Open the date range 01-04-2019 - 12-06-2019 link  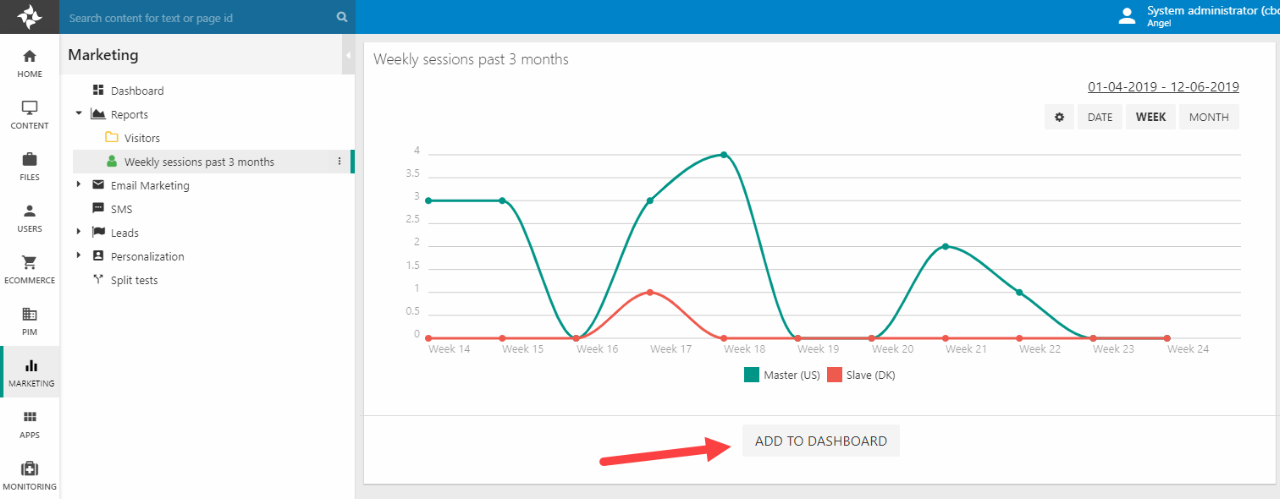[1163, 87]
